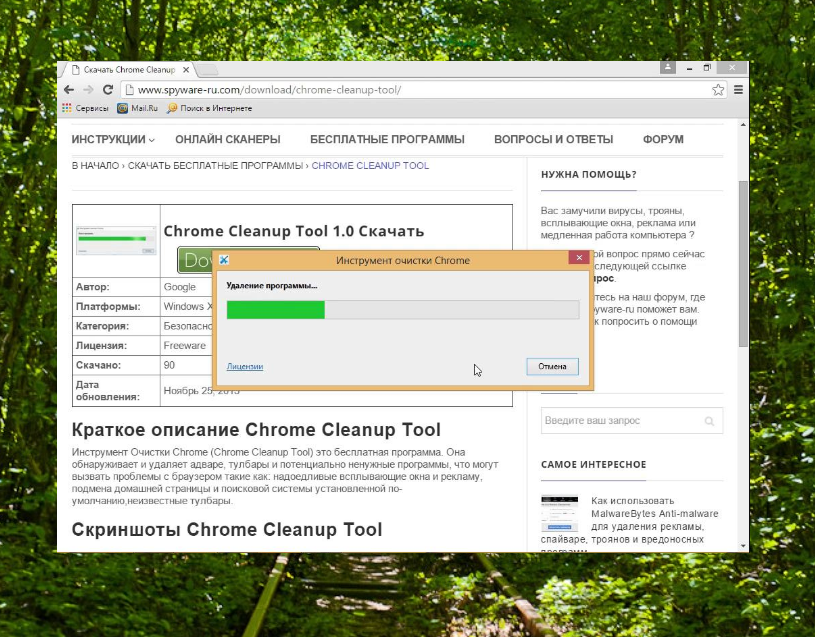
Task: Click the Категория: table label
Action: [x=102, y=326]
